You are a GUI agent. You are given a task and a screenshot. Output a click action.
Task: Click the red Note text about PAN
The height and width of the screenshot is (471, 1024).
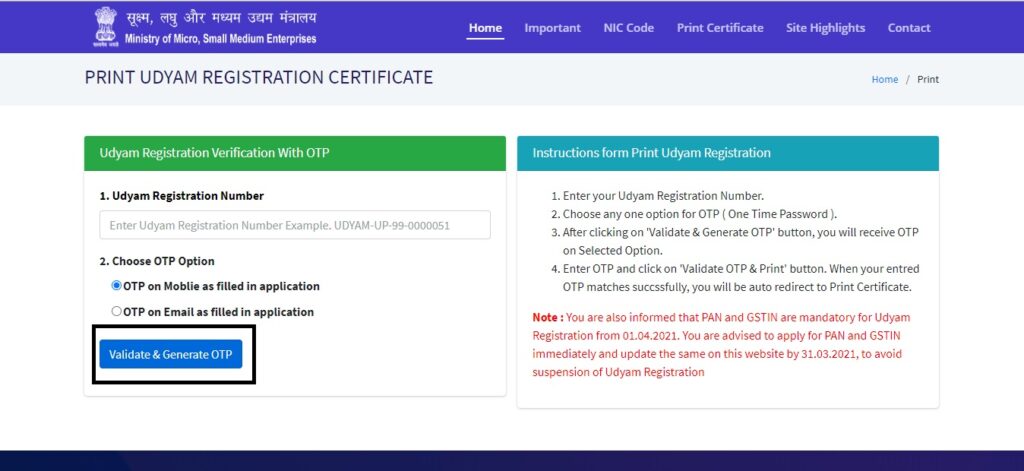pos(722,344)
